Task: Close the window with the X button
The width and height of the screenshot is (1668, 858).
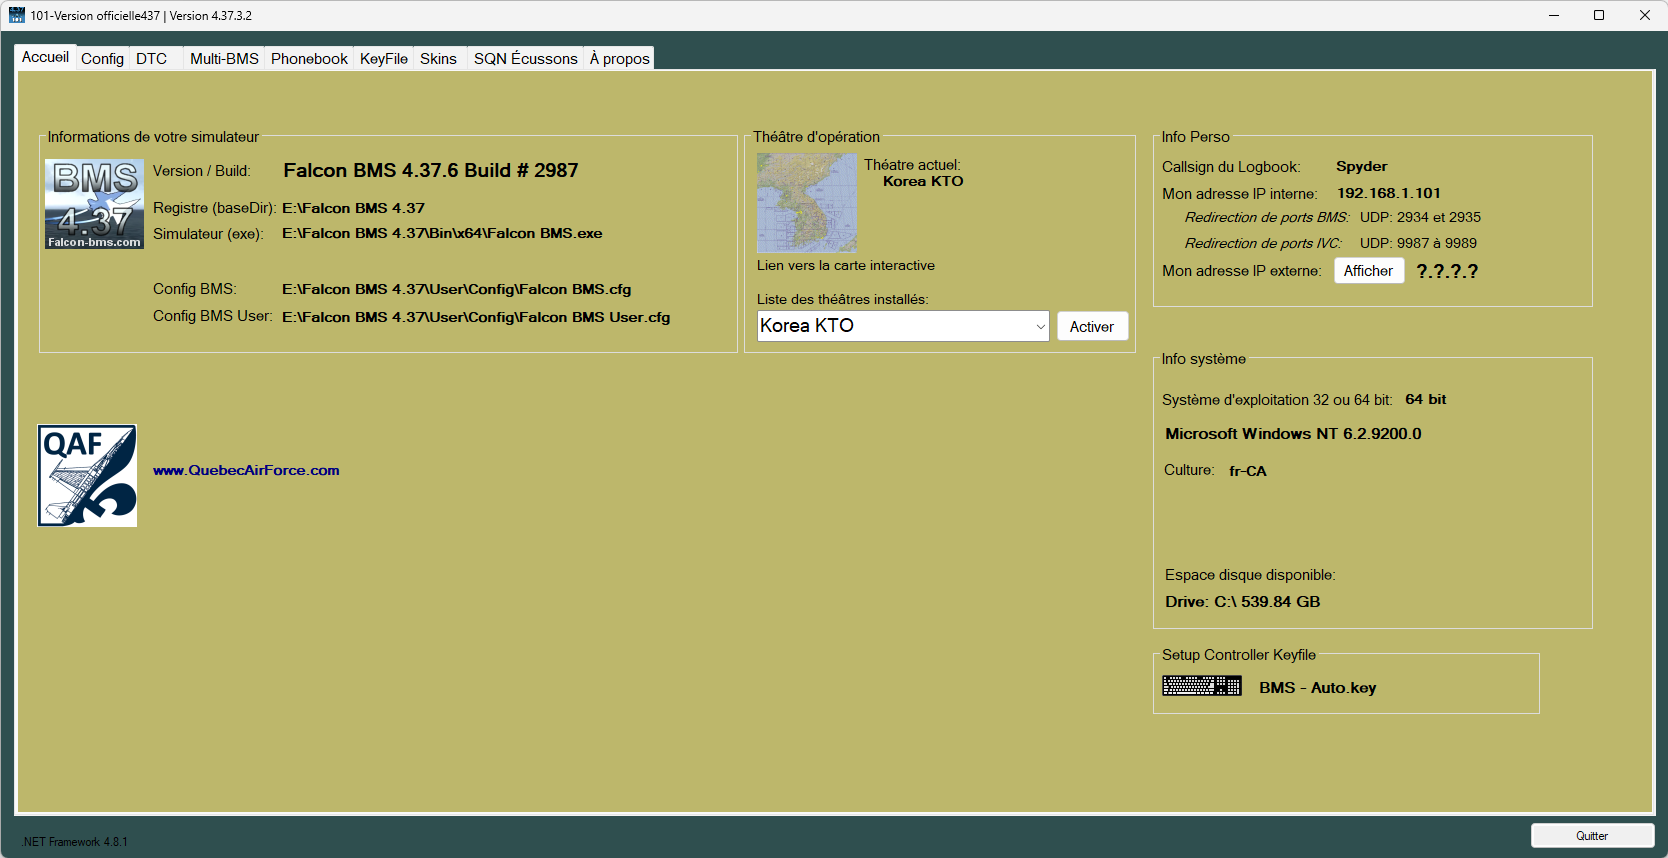Action: 1645,15
